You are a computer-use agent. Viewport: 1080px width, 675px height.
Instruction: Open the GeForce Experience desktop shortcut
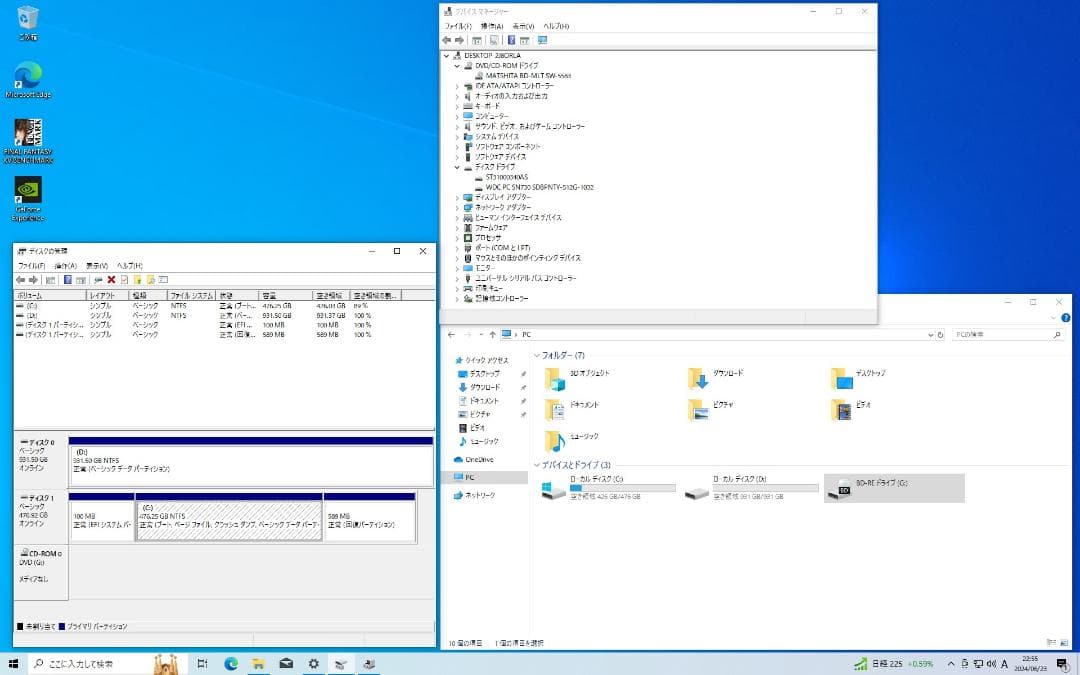[28, 192]
